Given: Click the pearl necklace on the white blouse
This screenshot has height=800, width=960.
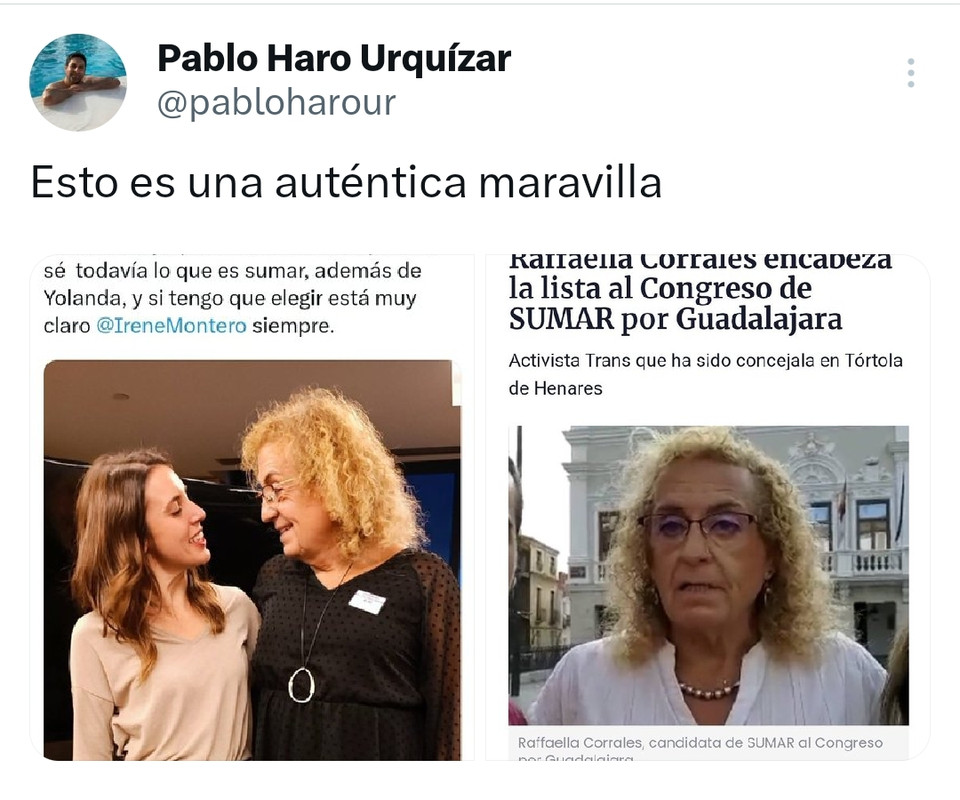Looking at the screenshot, I should point(708,690).
